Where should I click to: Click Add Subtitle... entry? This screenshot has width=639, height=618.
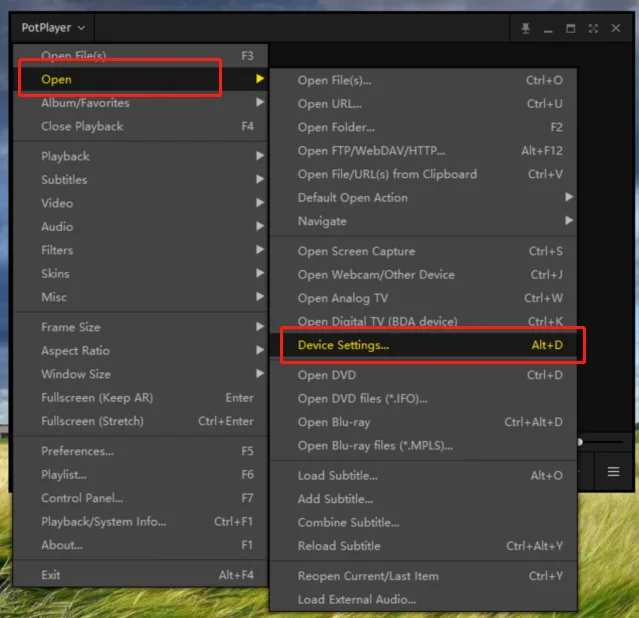point(423,499)
